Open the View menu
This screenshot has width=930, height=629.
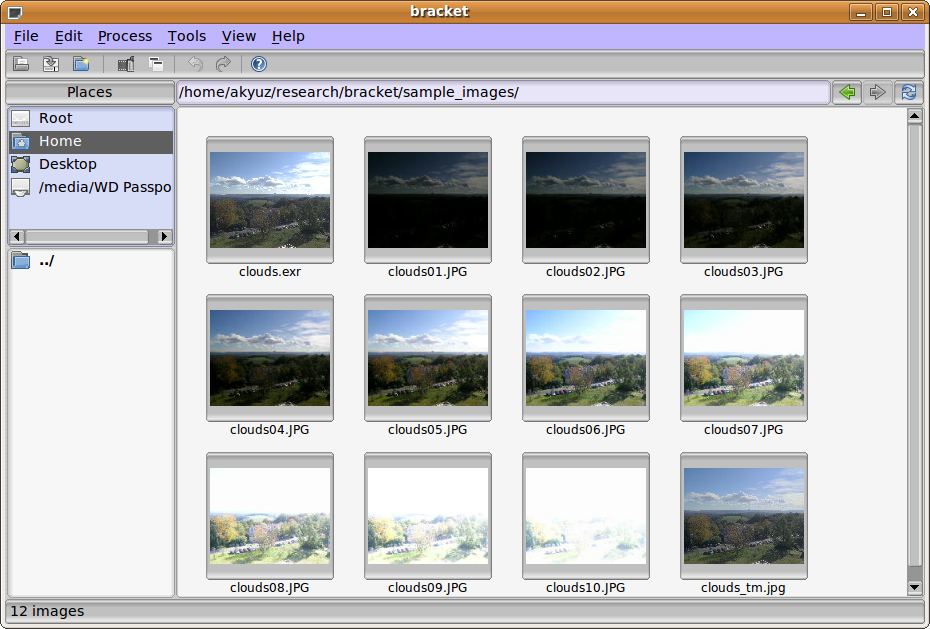[239, 36]
